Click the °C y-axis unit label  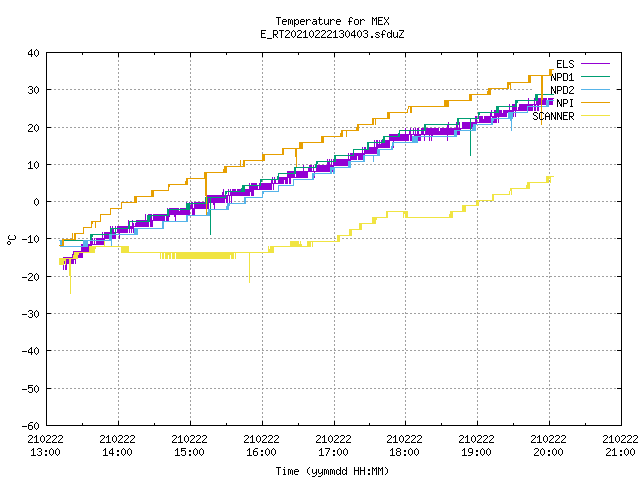[11, 240]
